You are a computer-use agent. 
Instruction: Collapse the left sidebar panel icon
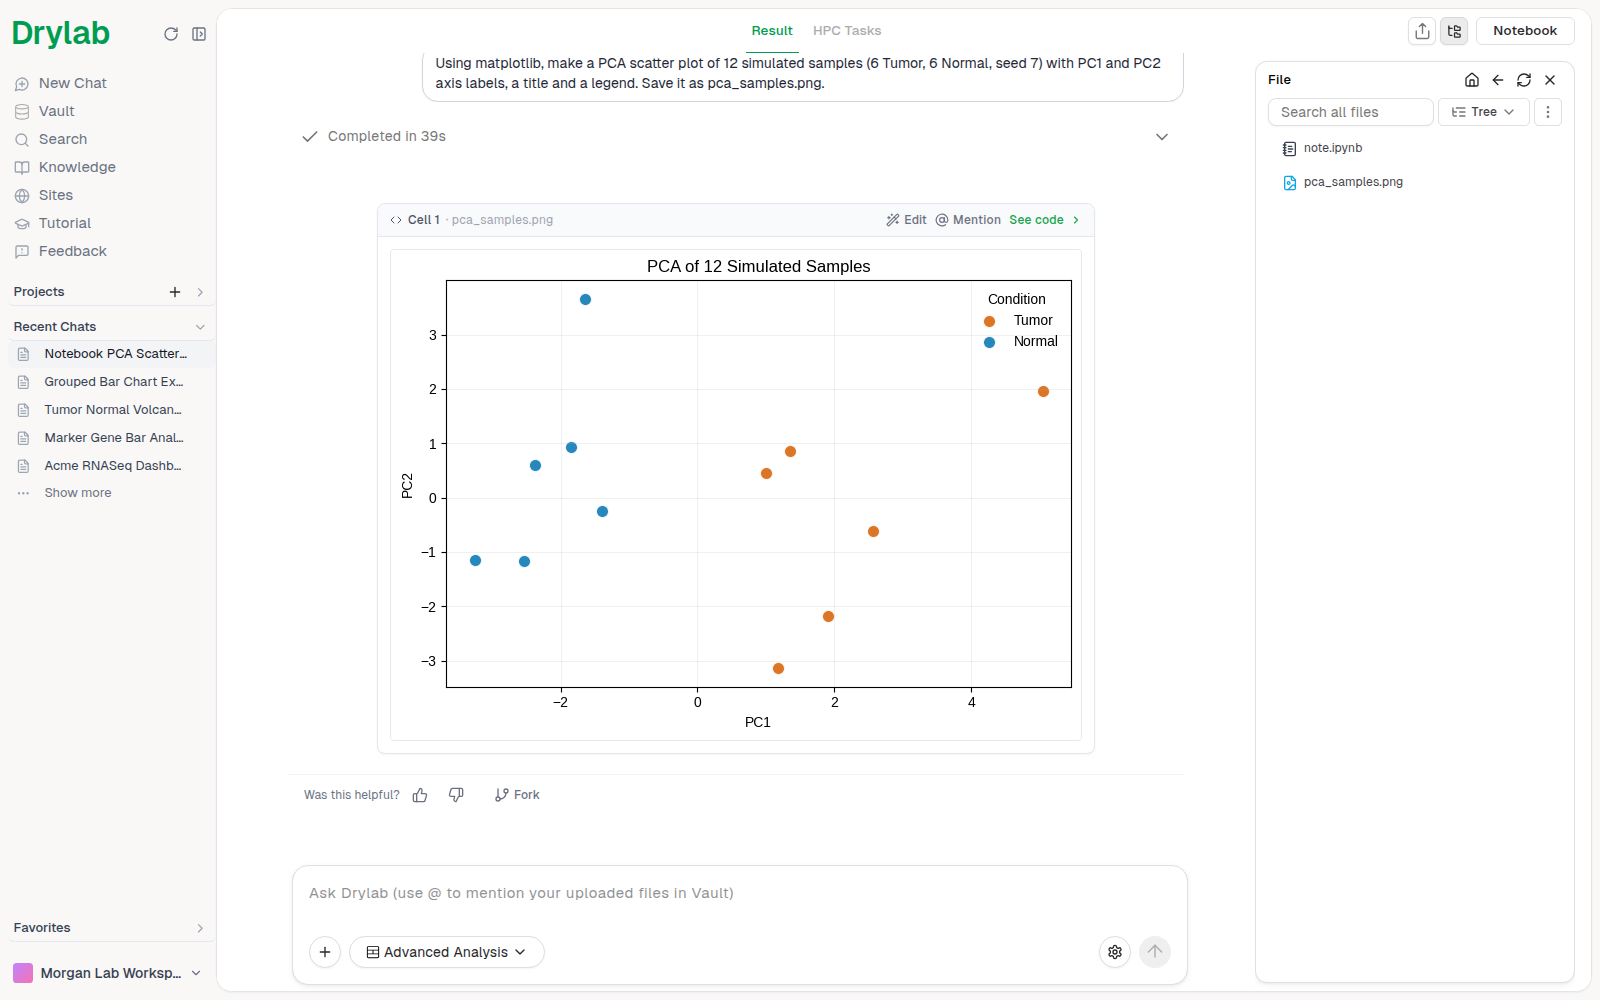point(199,34)
